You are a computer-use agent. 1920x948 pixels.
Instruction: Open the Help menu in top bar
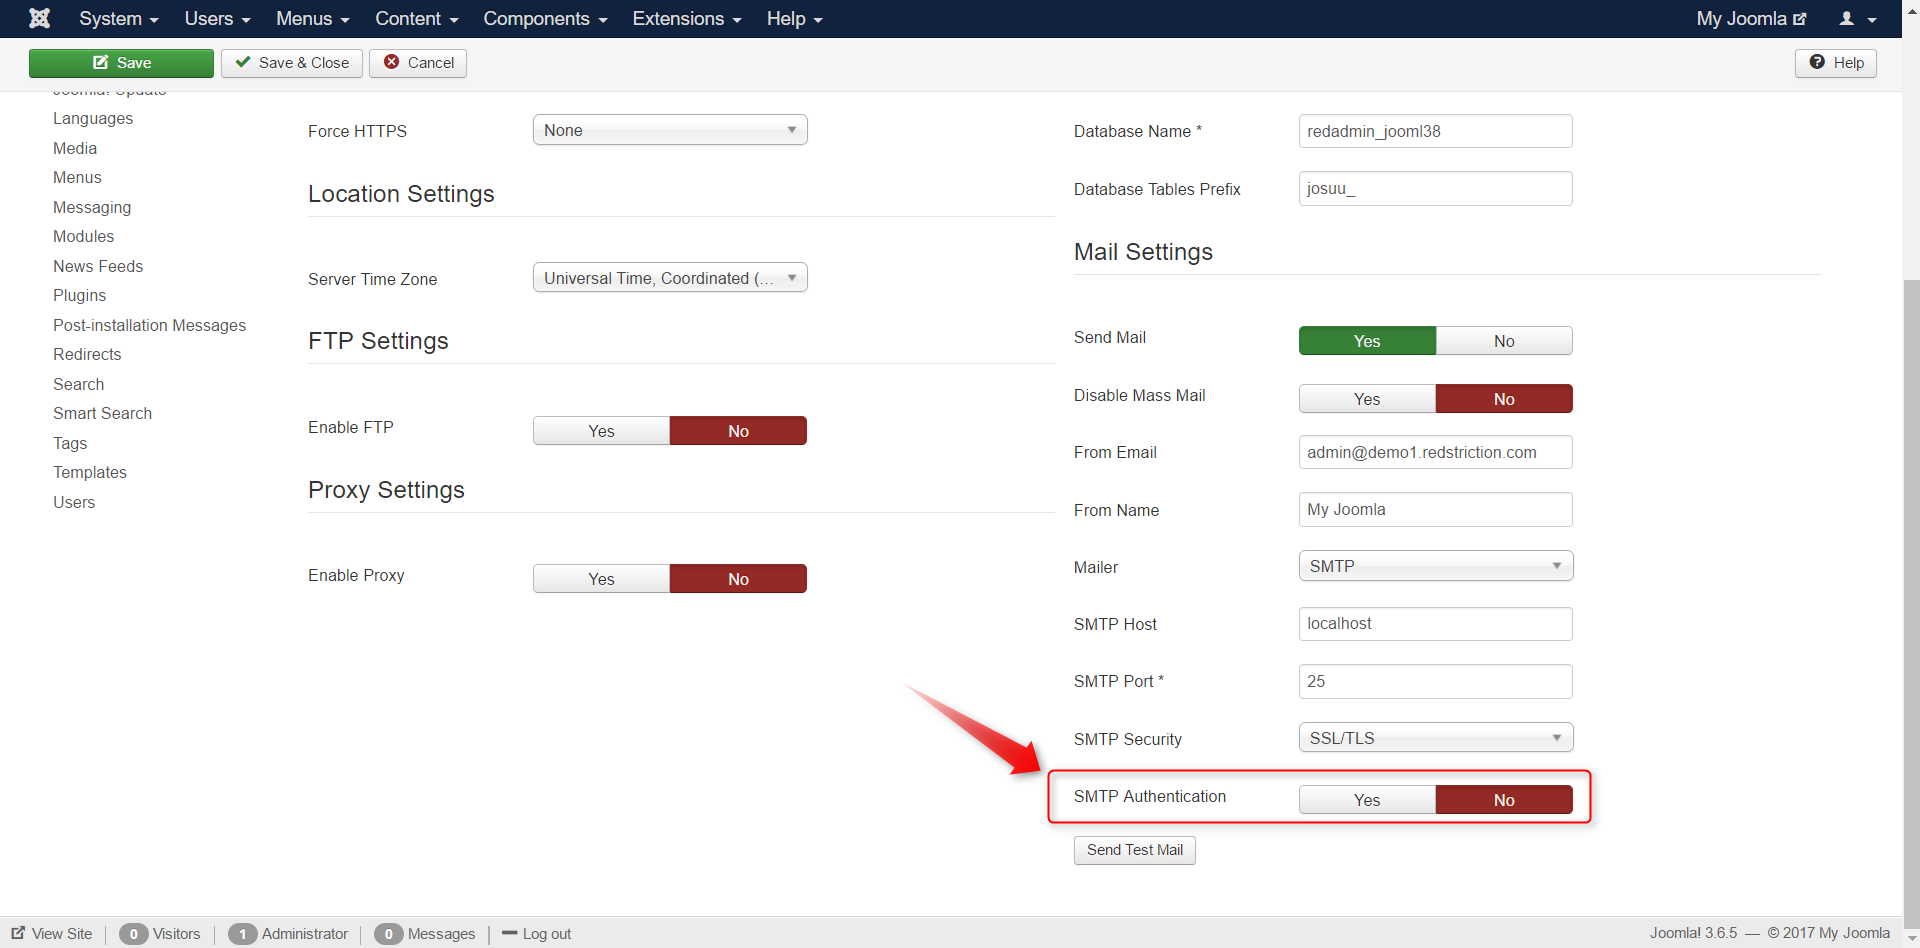pos(794,19)
